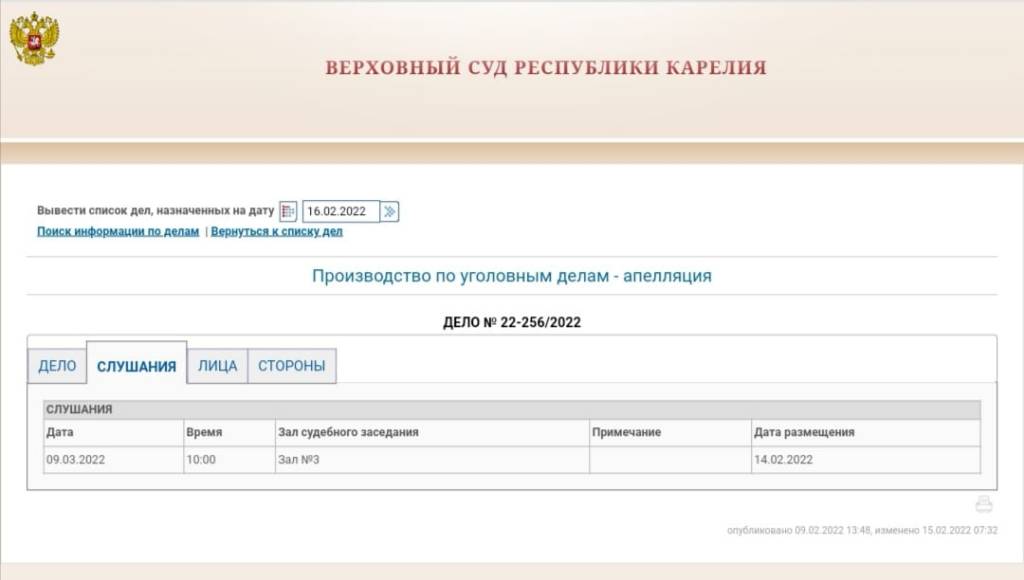Click the Russian coat of arms emblem
1024x580 pixels.
[34, 39]
